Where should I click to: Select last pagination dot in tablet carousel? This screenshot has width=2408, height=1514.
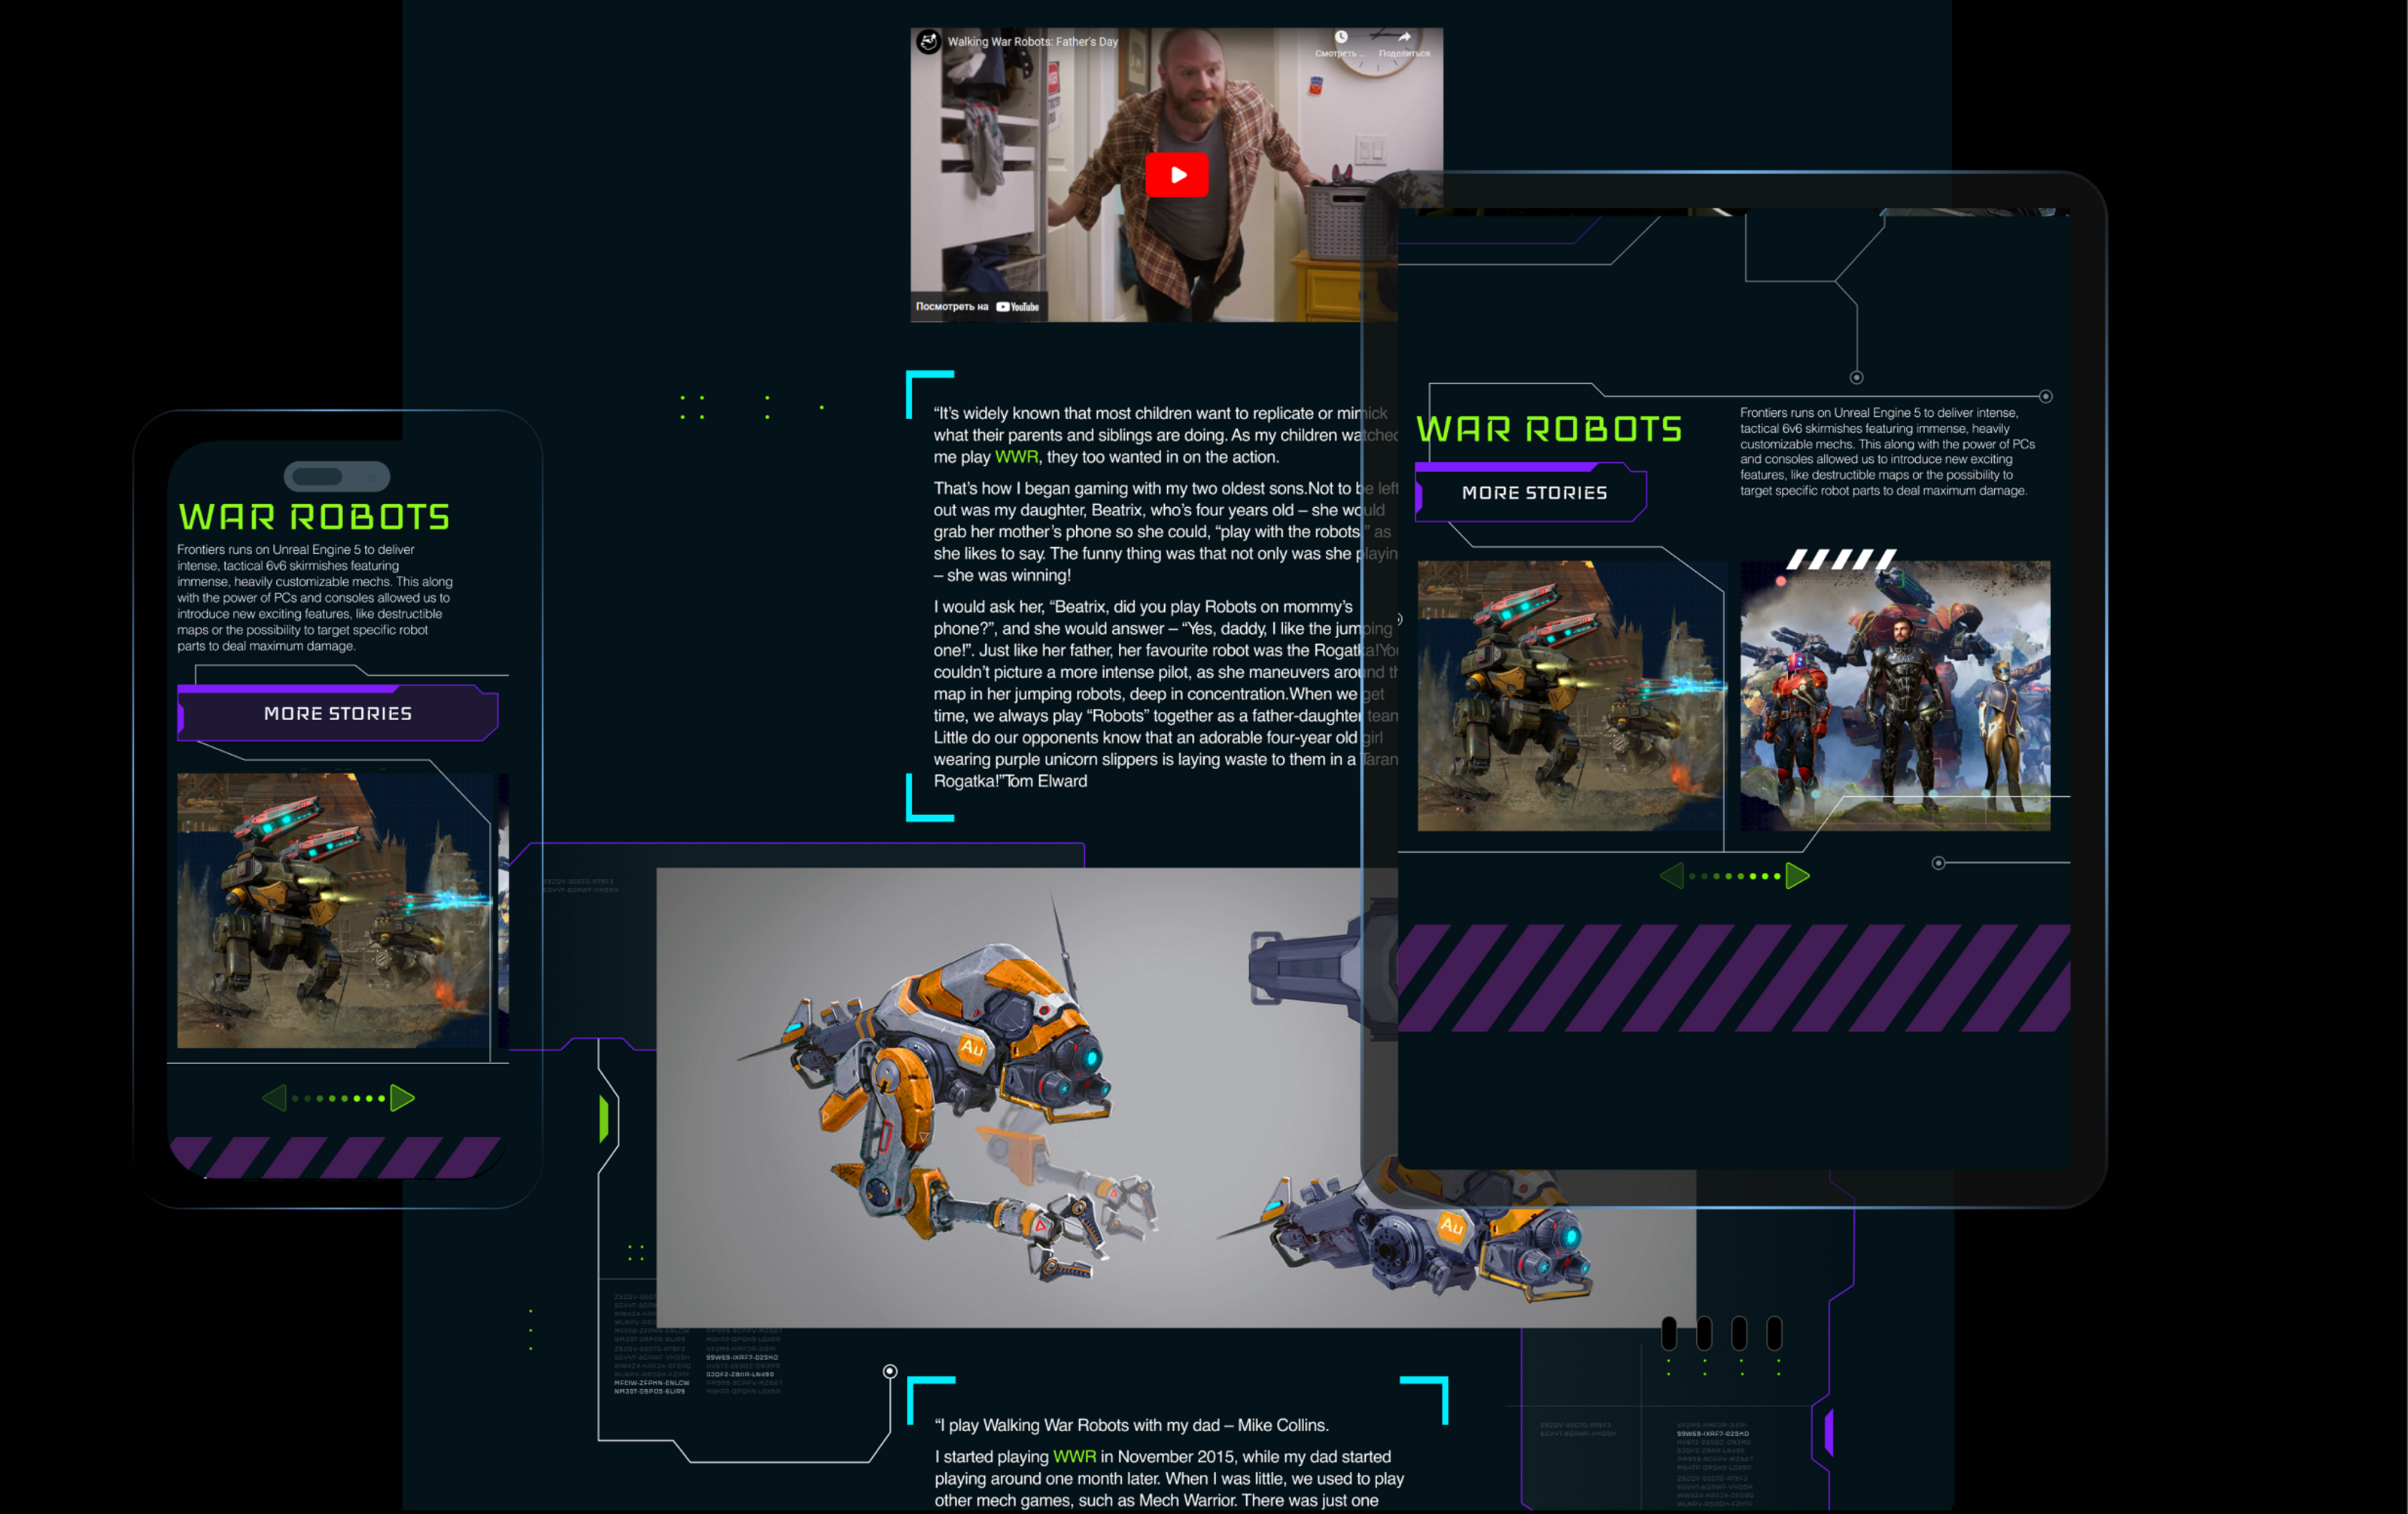point(1777,876)
